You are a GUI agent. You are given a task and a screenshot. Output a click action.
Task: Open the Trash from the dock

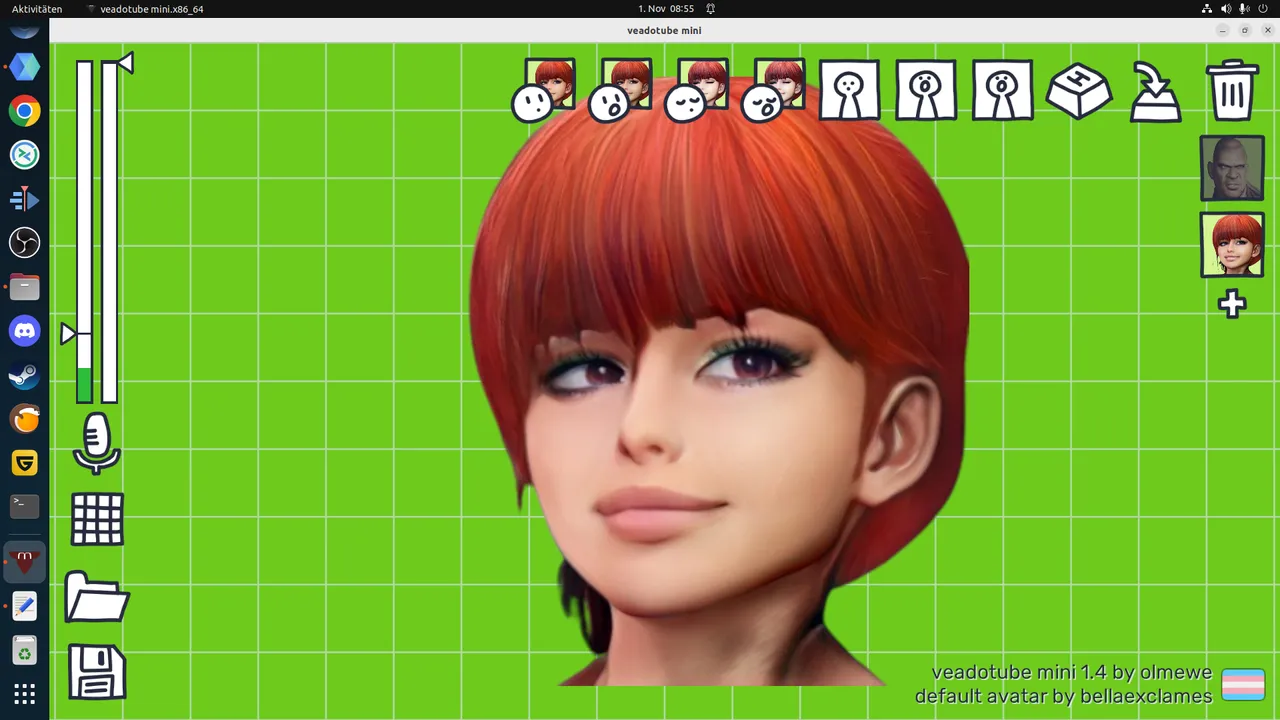tap(25, 650)
